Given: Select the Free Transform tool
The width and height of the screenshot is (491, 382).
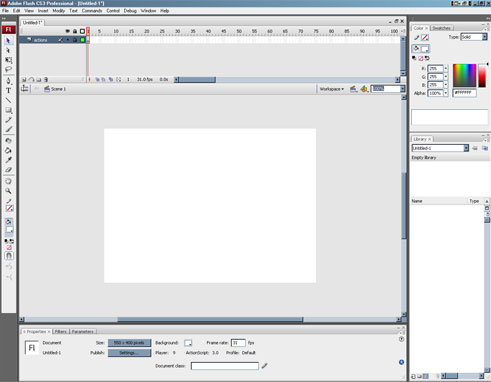Looking at the screenshot, I should 8,60.
